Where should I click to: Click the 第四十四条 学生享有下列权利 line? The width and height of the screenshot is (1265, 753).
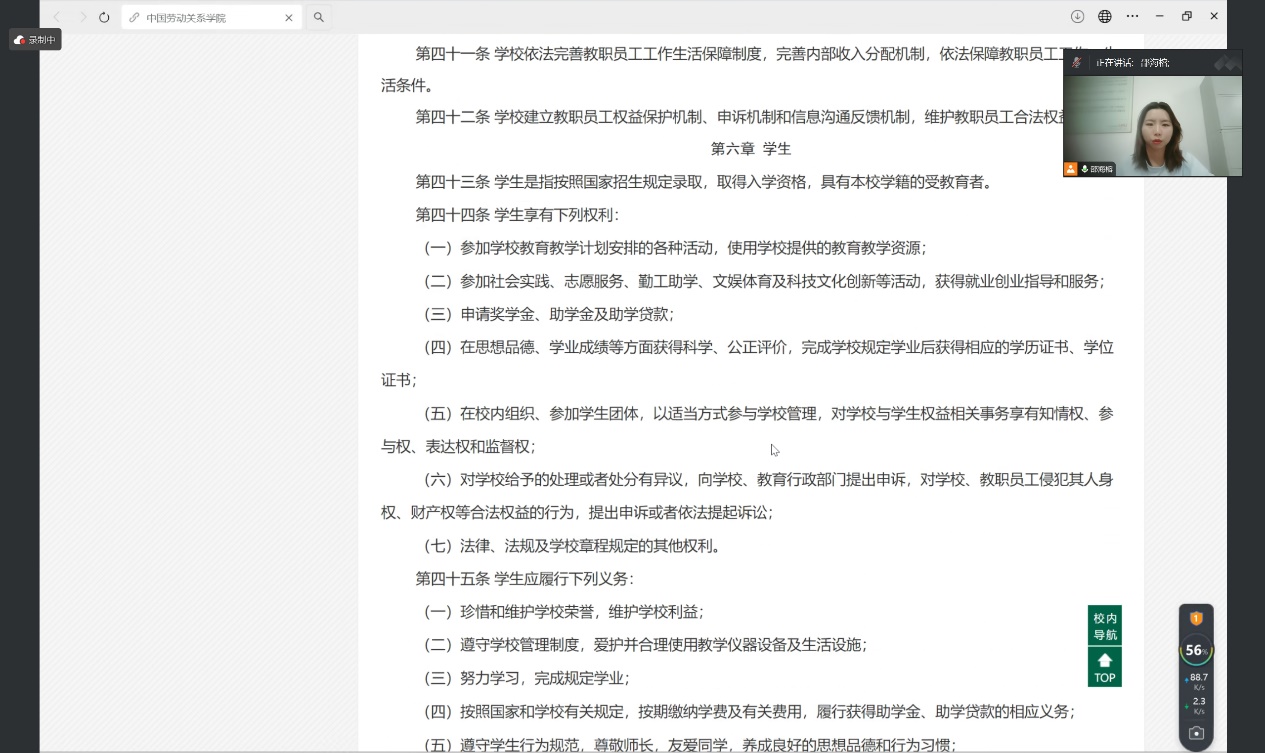tap(517, 215)
